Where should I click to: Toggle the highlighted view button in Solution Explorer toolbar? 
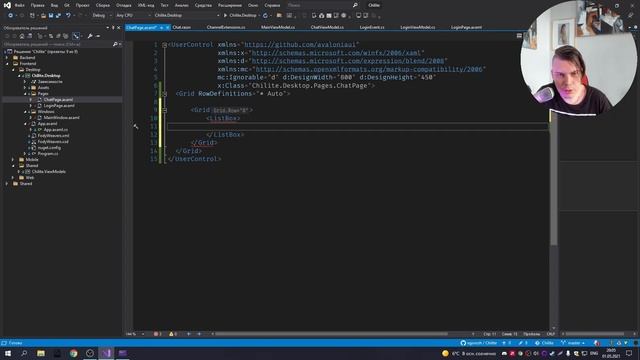[76, 36]
